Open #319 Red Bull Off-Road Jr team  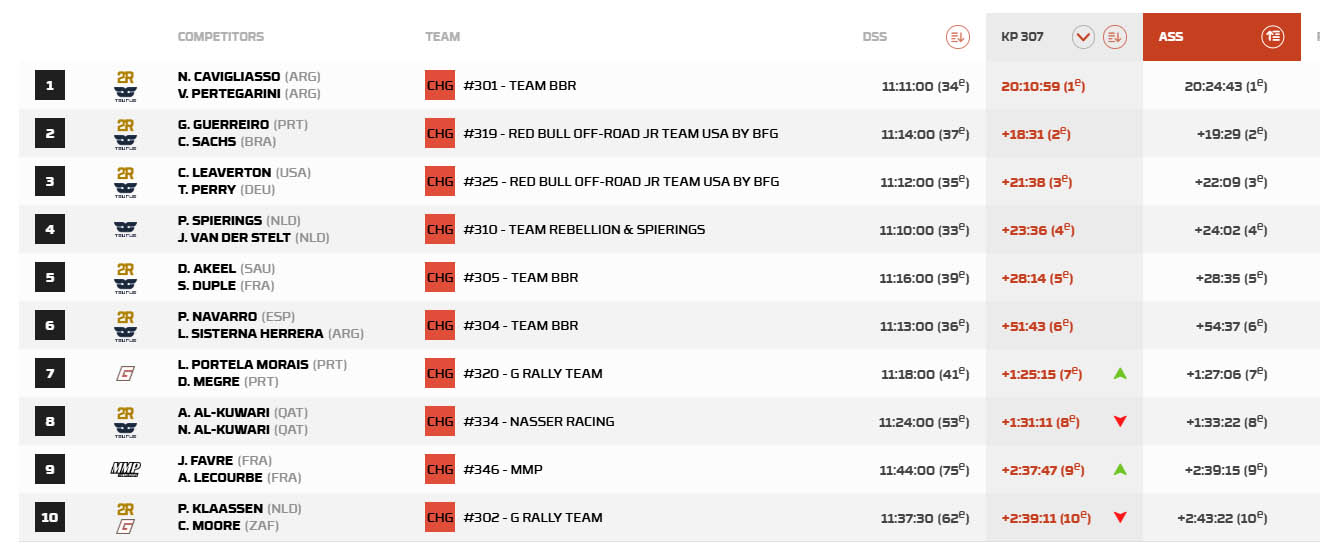click(620, 134)
